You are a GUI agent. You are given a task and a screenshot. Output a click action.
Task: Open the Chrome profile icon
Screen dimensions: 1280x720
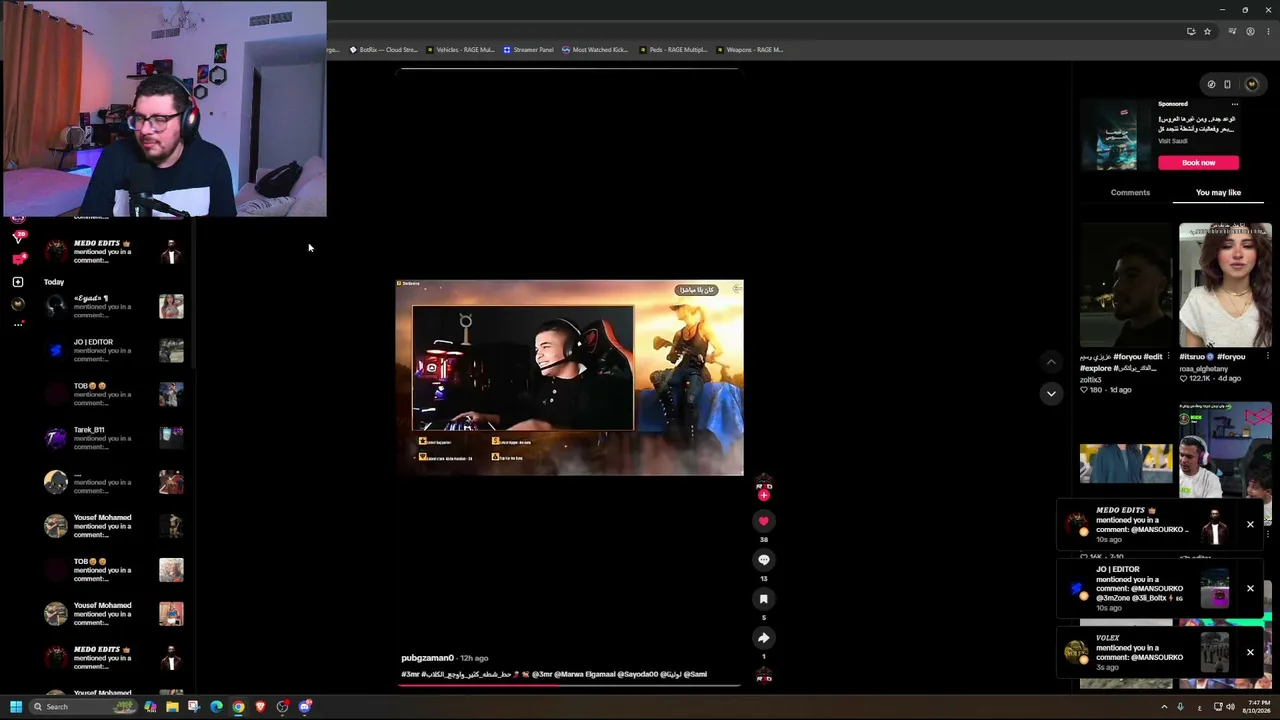pos(1250,32)
